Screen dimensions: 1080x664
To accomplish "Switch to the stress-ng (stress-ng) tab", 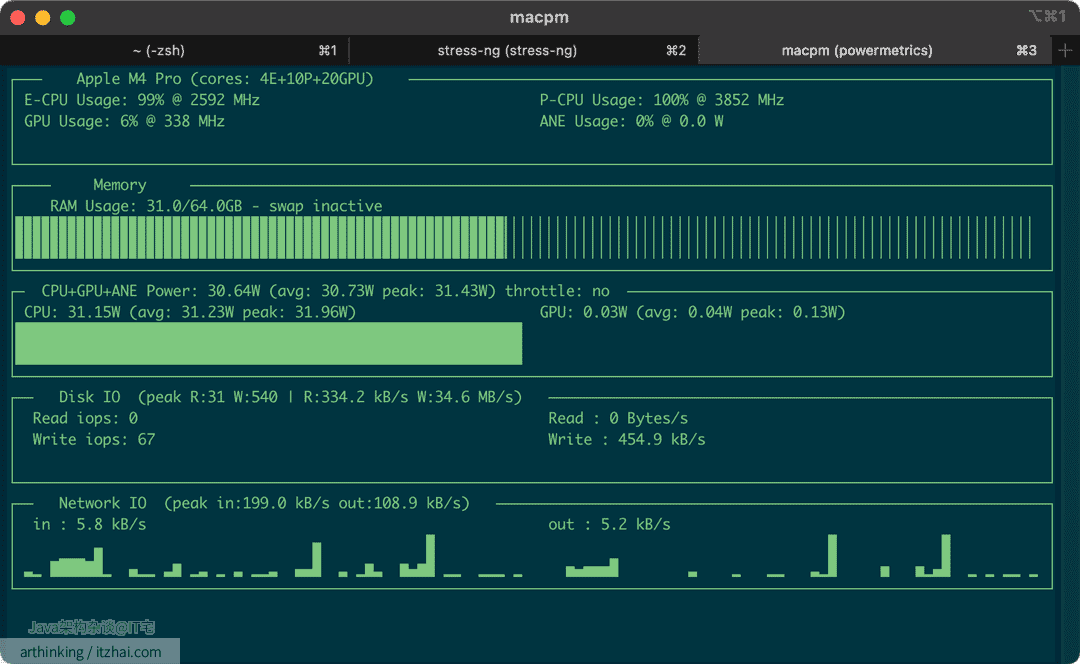I will click(x=523, y=50).
